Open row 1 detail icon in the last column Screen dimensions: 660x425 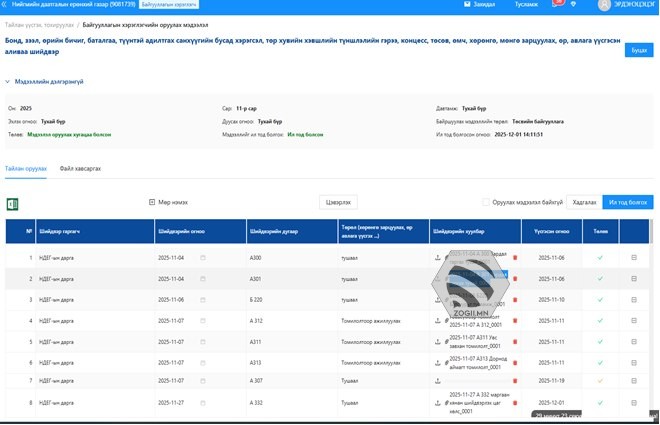(633, 258)
